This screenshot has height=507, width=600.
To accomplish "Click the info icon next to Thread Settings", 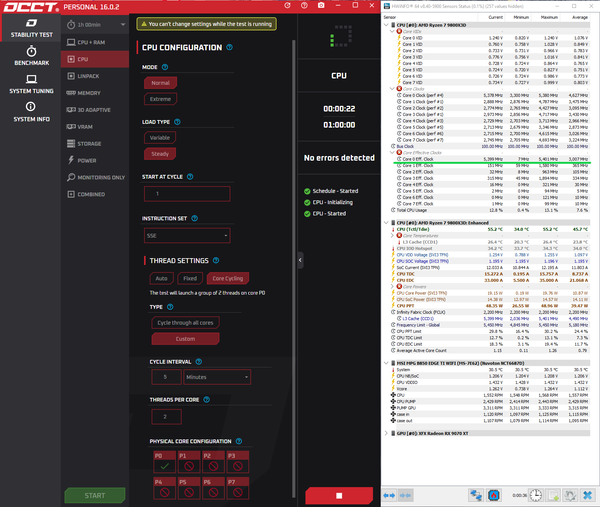I will coord(216,260).
